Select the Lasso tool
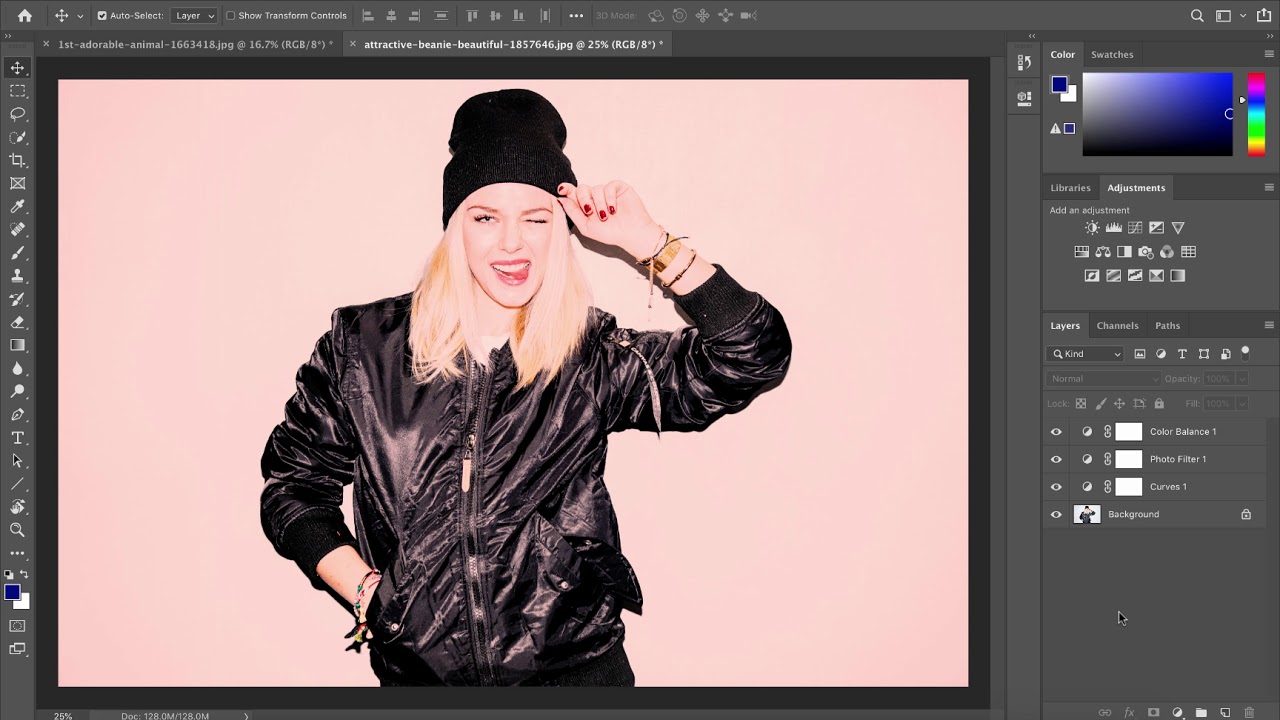This screenshot has height=720, width=1280. pos(17,114)
